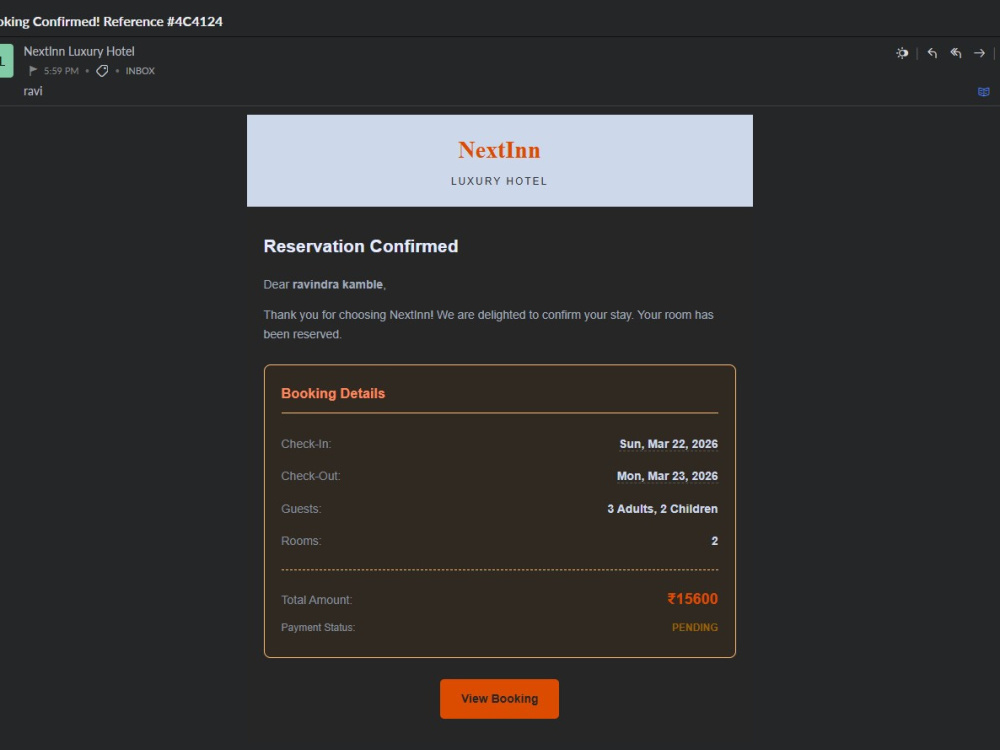Click the 5:59 PM timestamp
This screenshot has height=750, width=1000.
61,71
